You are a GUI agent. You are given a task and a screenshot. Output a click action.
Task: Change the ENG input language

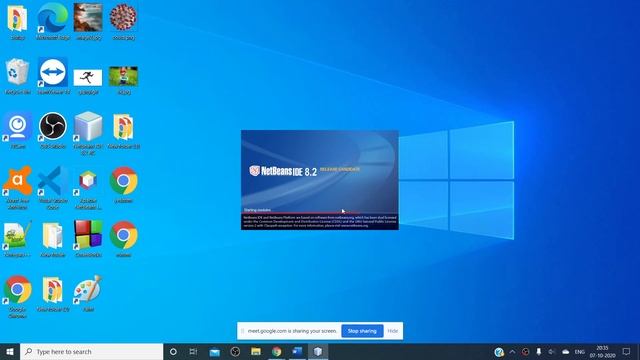coord(580,352)
